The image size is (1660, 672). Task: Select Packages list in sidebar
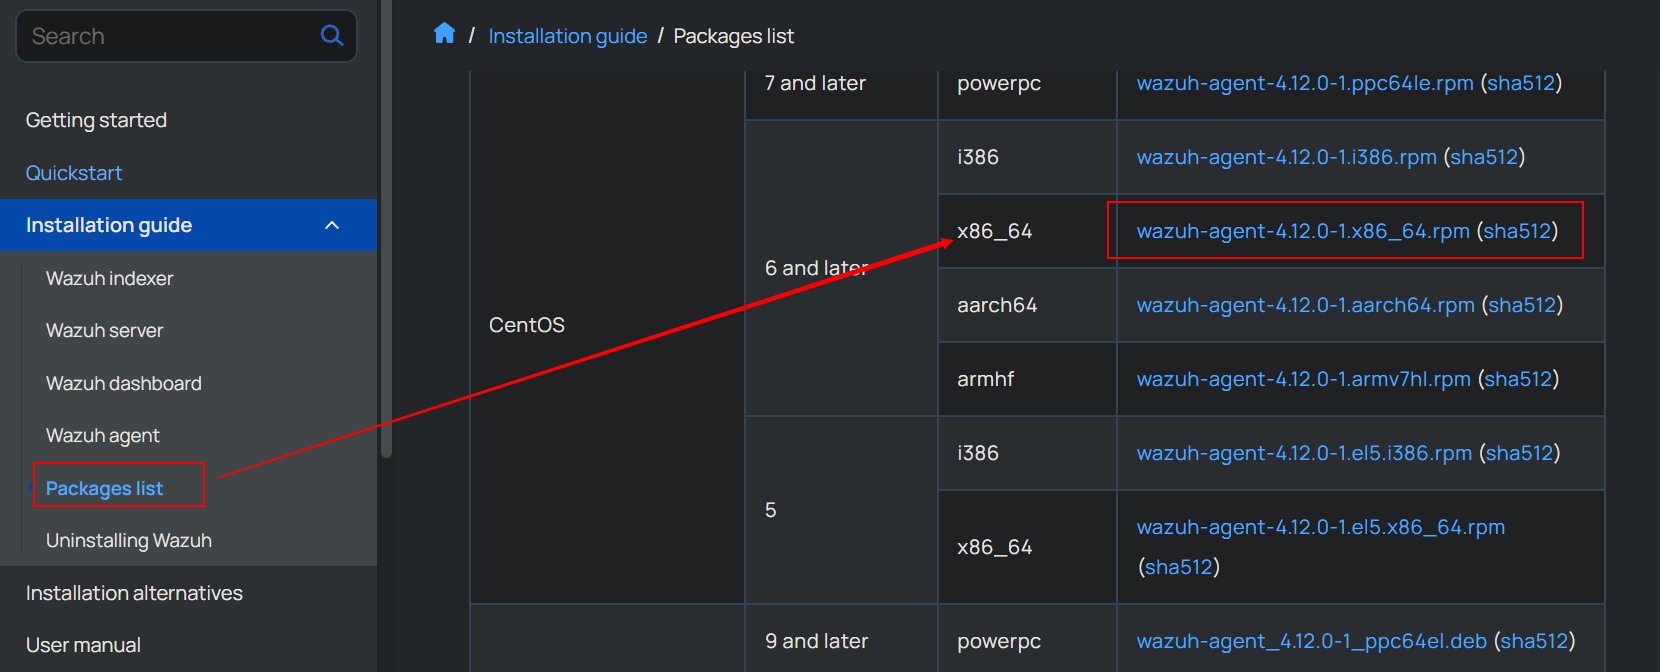click(x=104, y=488)
